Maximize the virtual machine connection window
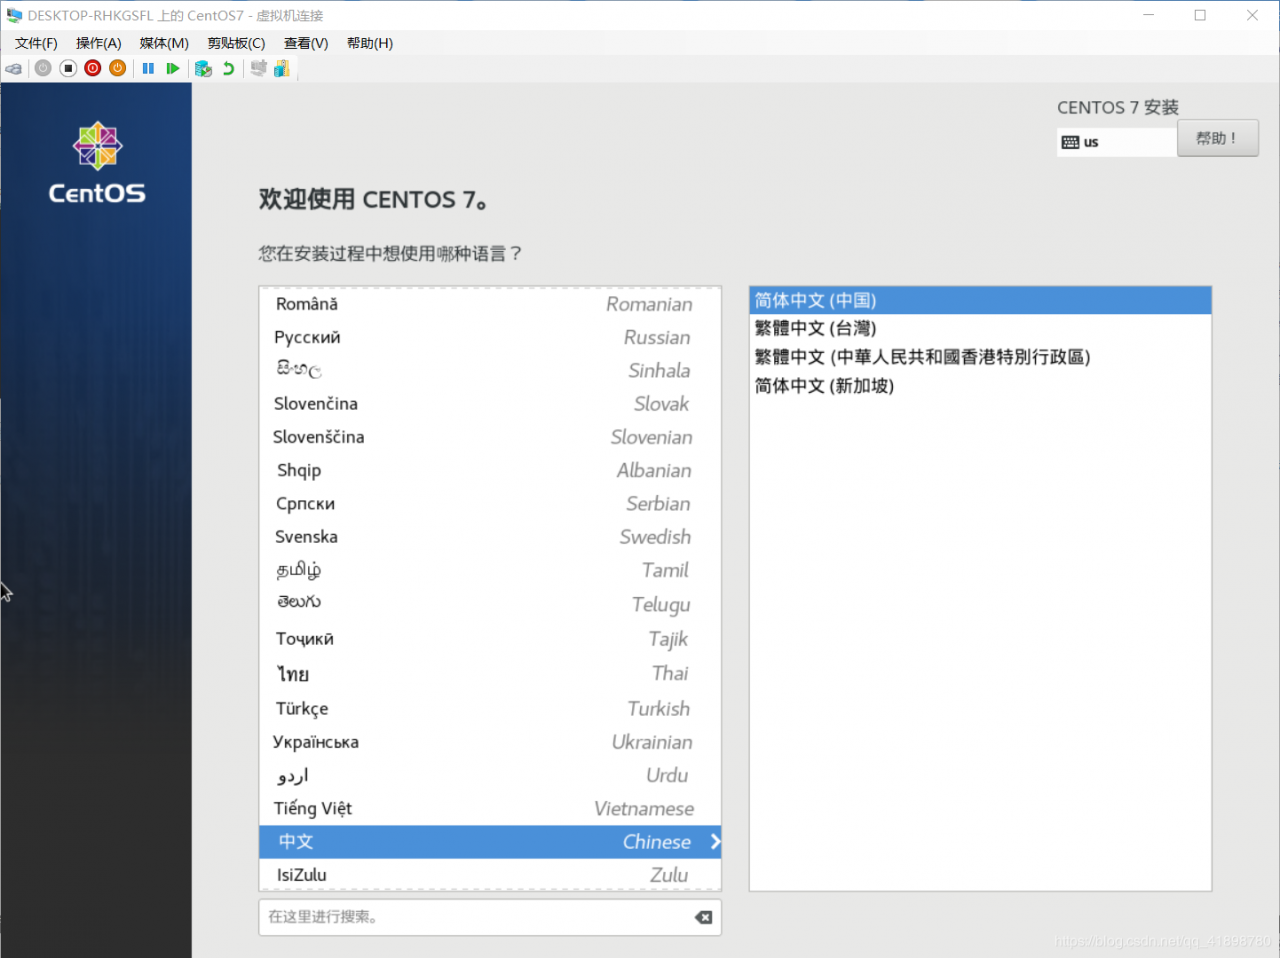The width and height of the screenshot is (1280, 958). (1200, 15)
